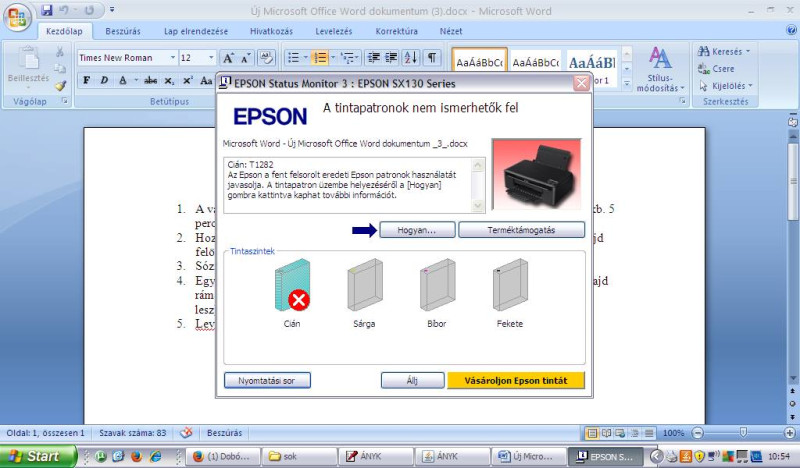This screenshot has width=800, height=468.
Task: Launch Firefox from quick launch
Action: coord(136,456)
